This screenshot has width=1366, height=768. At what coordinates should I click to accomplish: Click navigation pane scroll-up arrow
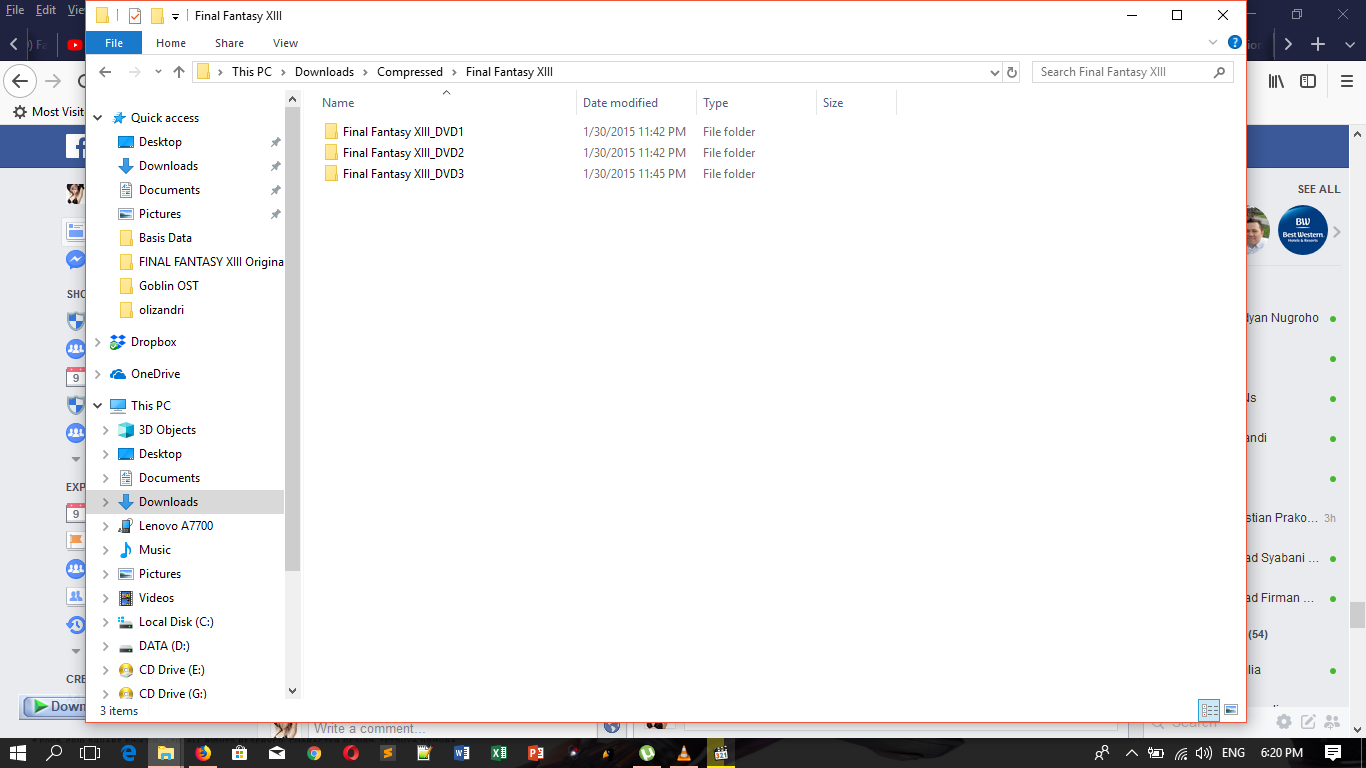point(293,99)
